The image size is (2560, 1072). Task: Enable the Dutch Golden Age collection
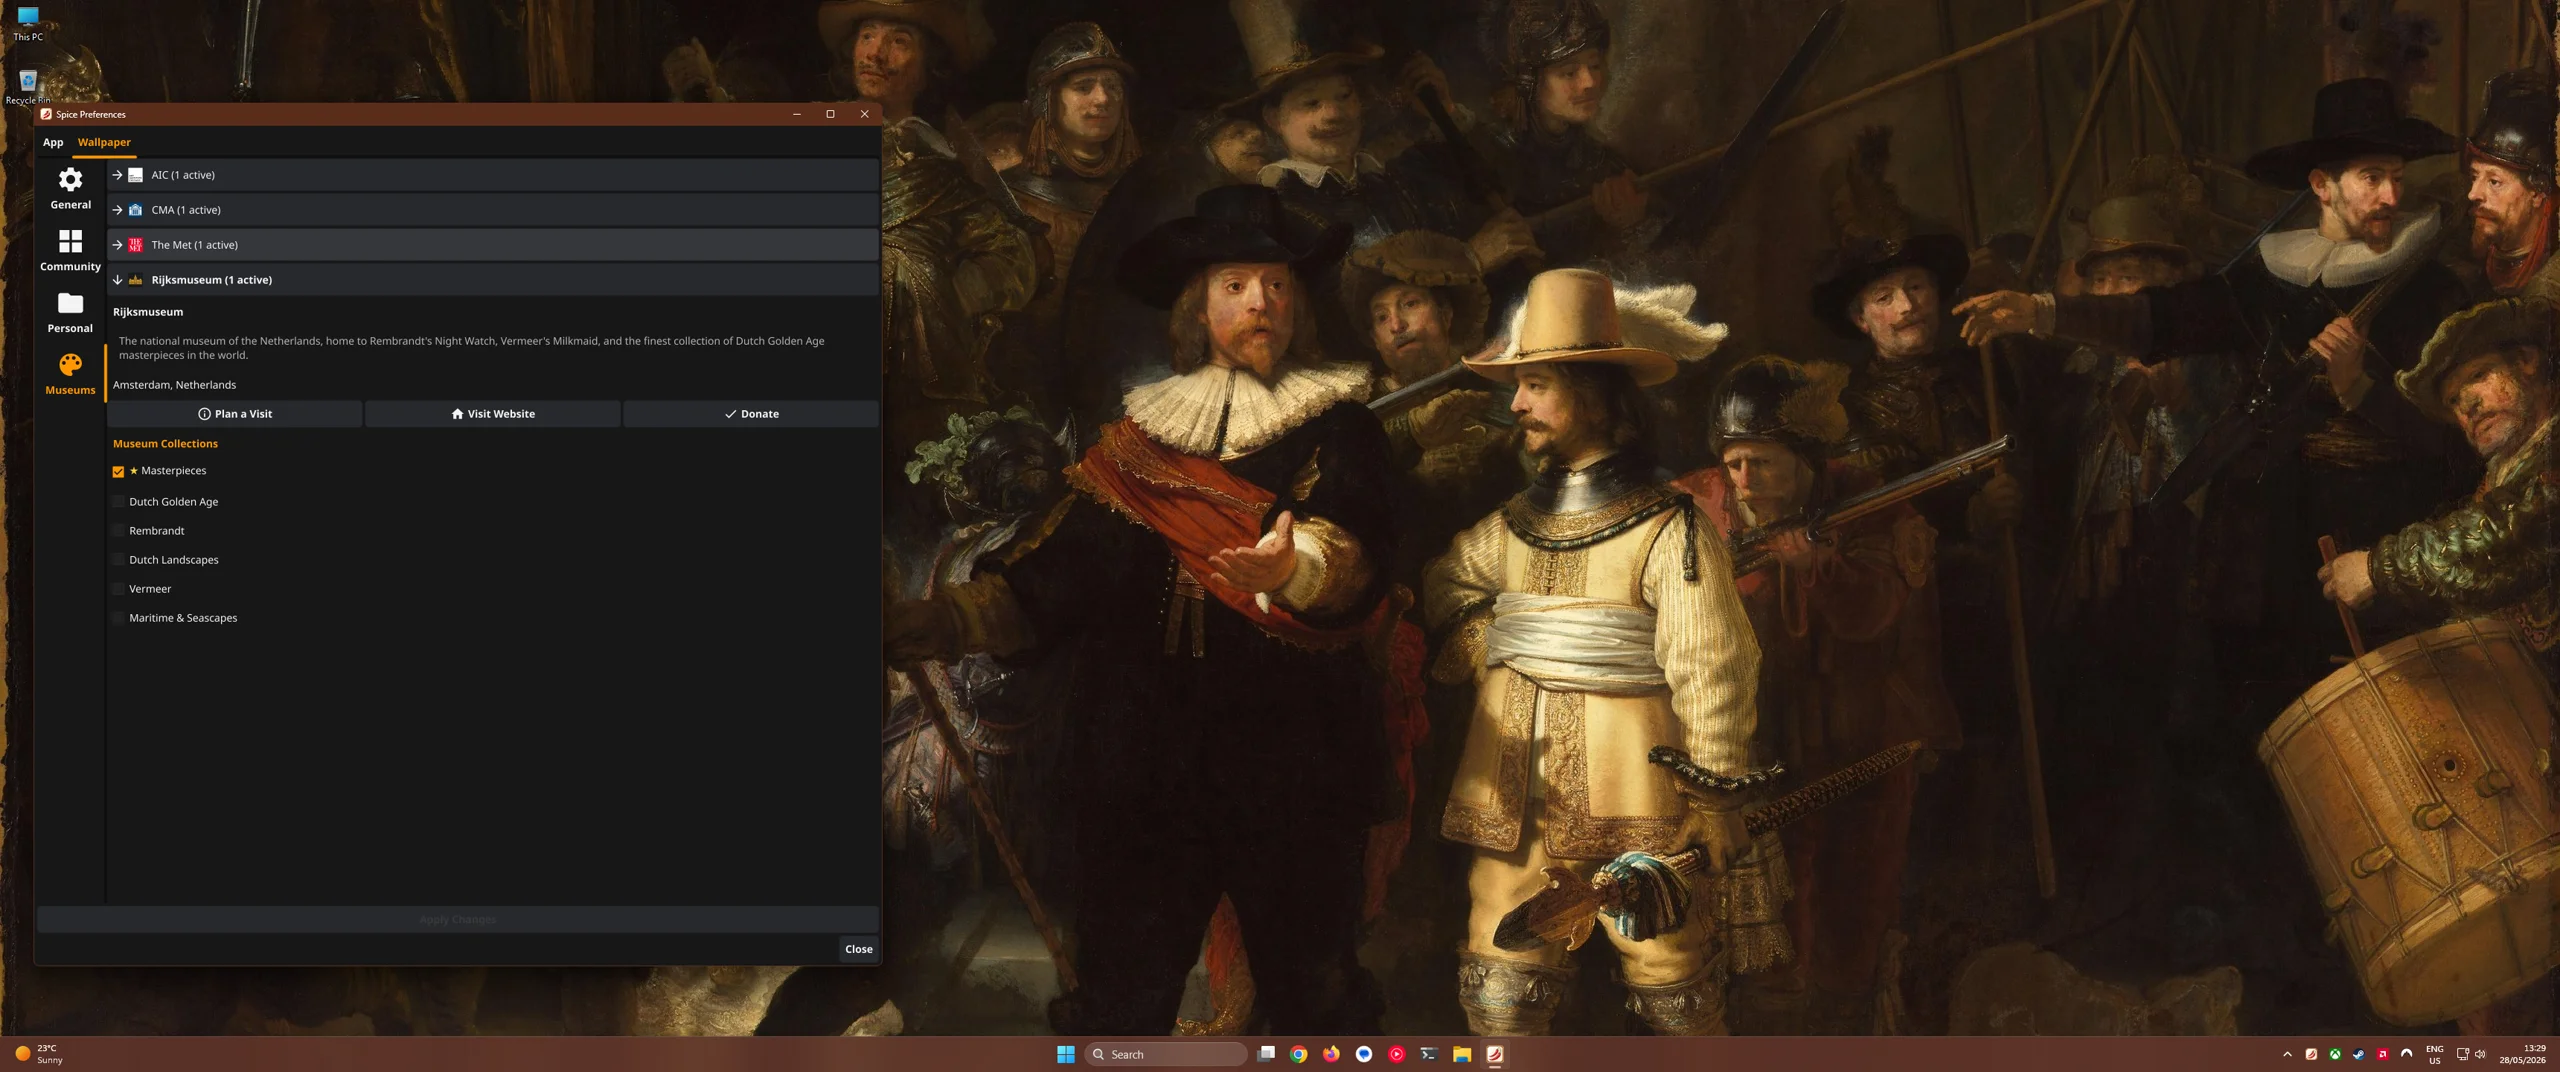[118, 502]
